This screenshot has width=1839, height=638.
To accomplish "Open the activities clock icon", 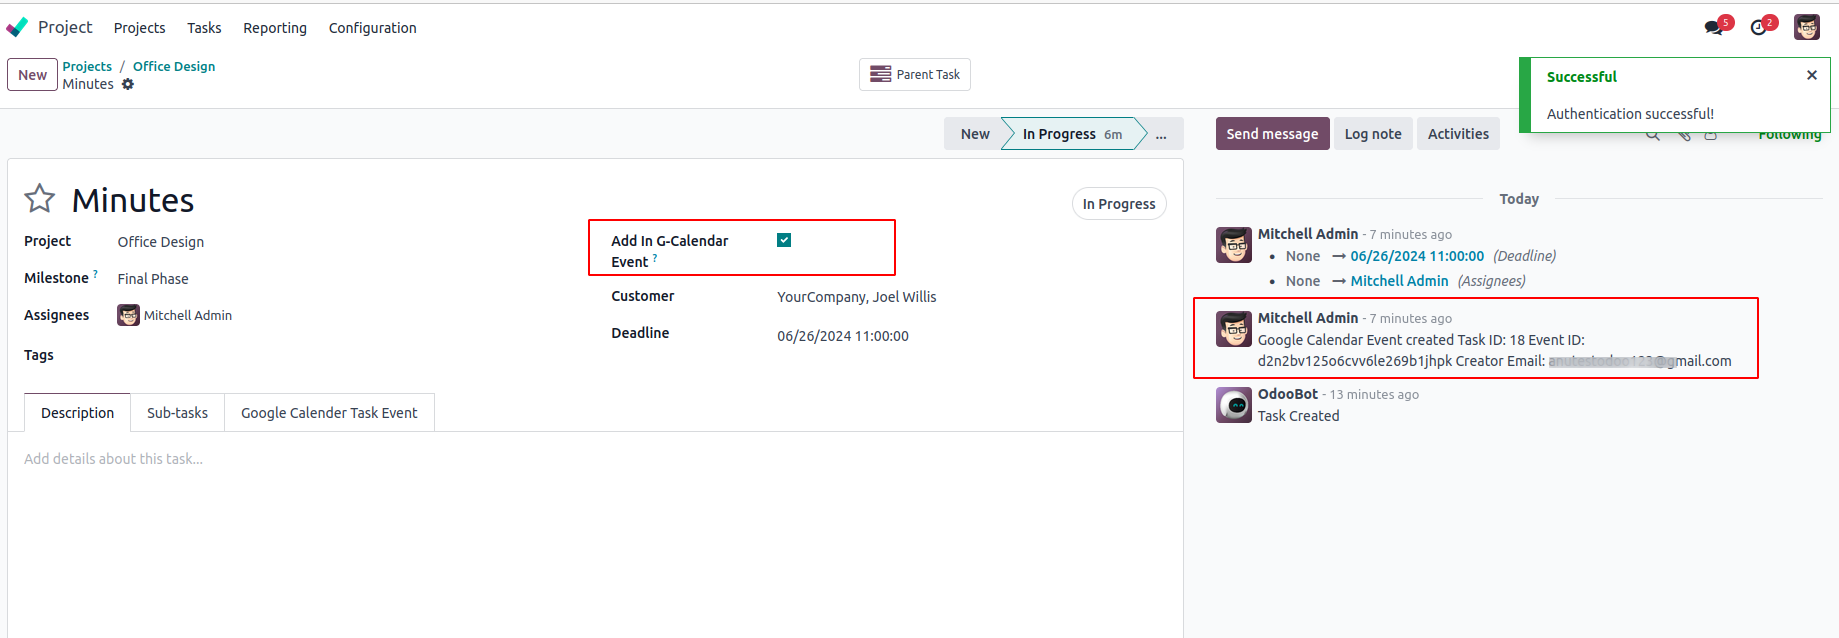I will point(1759,27).
